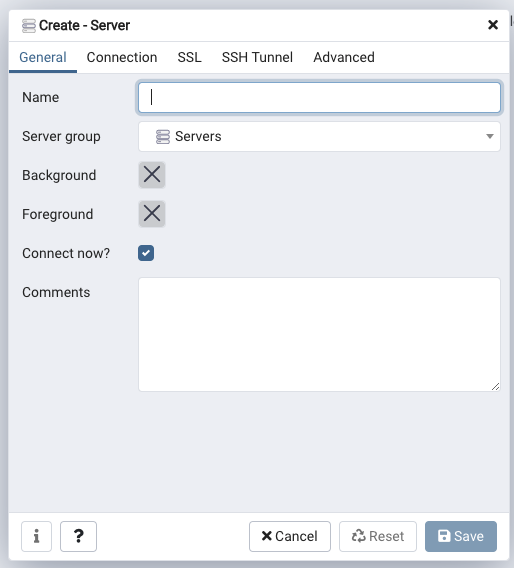The width and height of the screenshot is (514, 568).
Task: Go to the SSH Tunnel tab
Action: click(x=257, y=57)
